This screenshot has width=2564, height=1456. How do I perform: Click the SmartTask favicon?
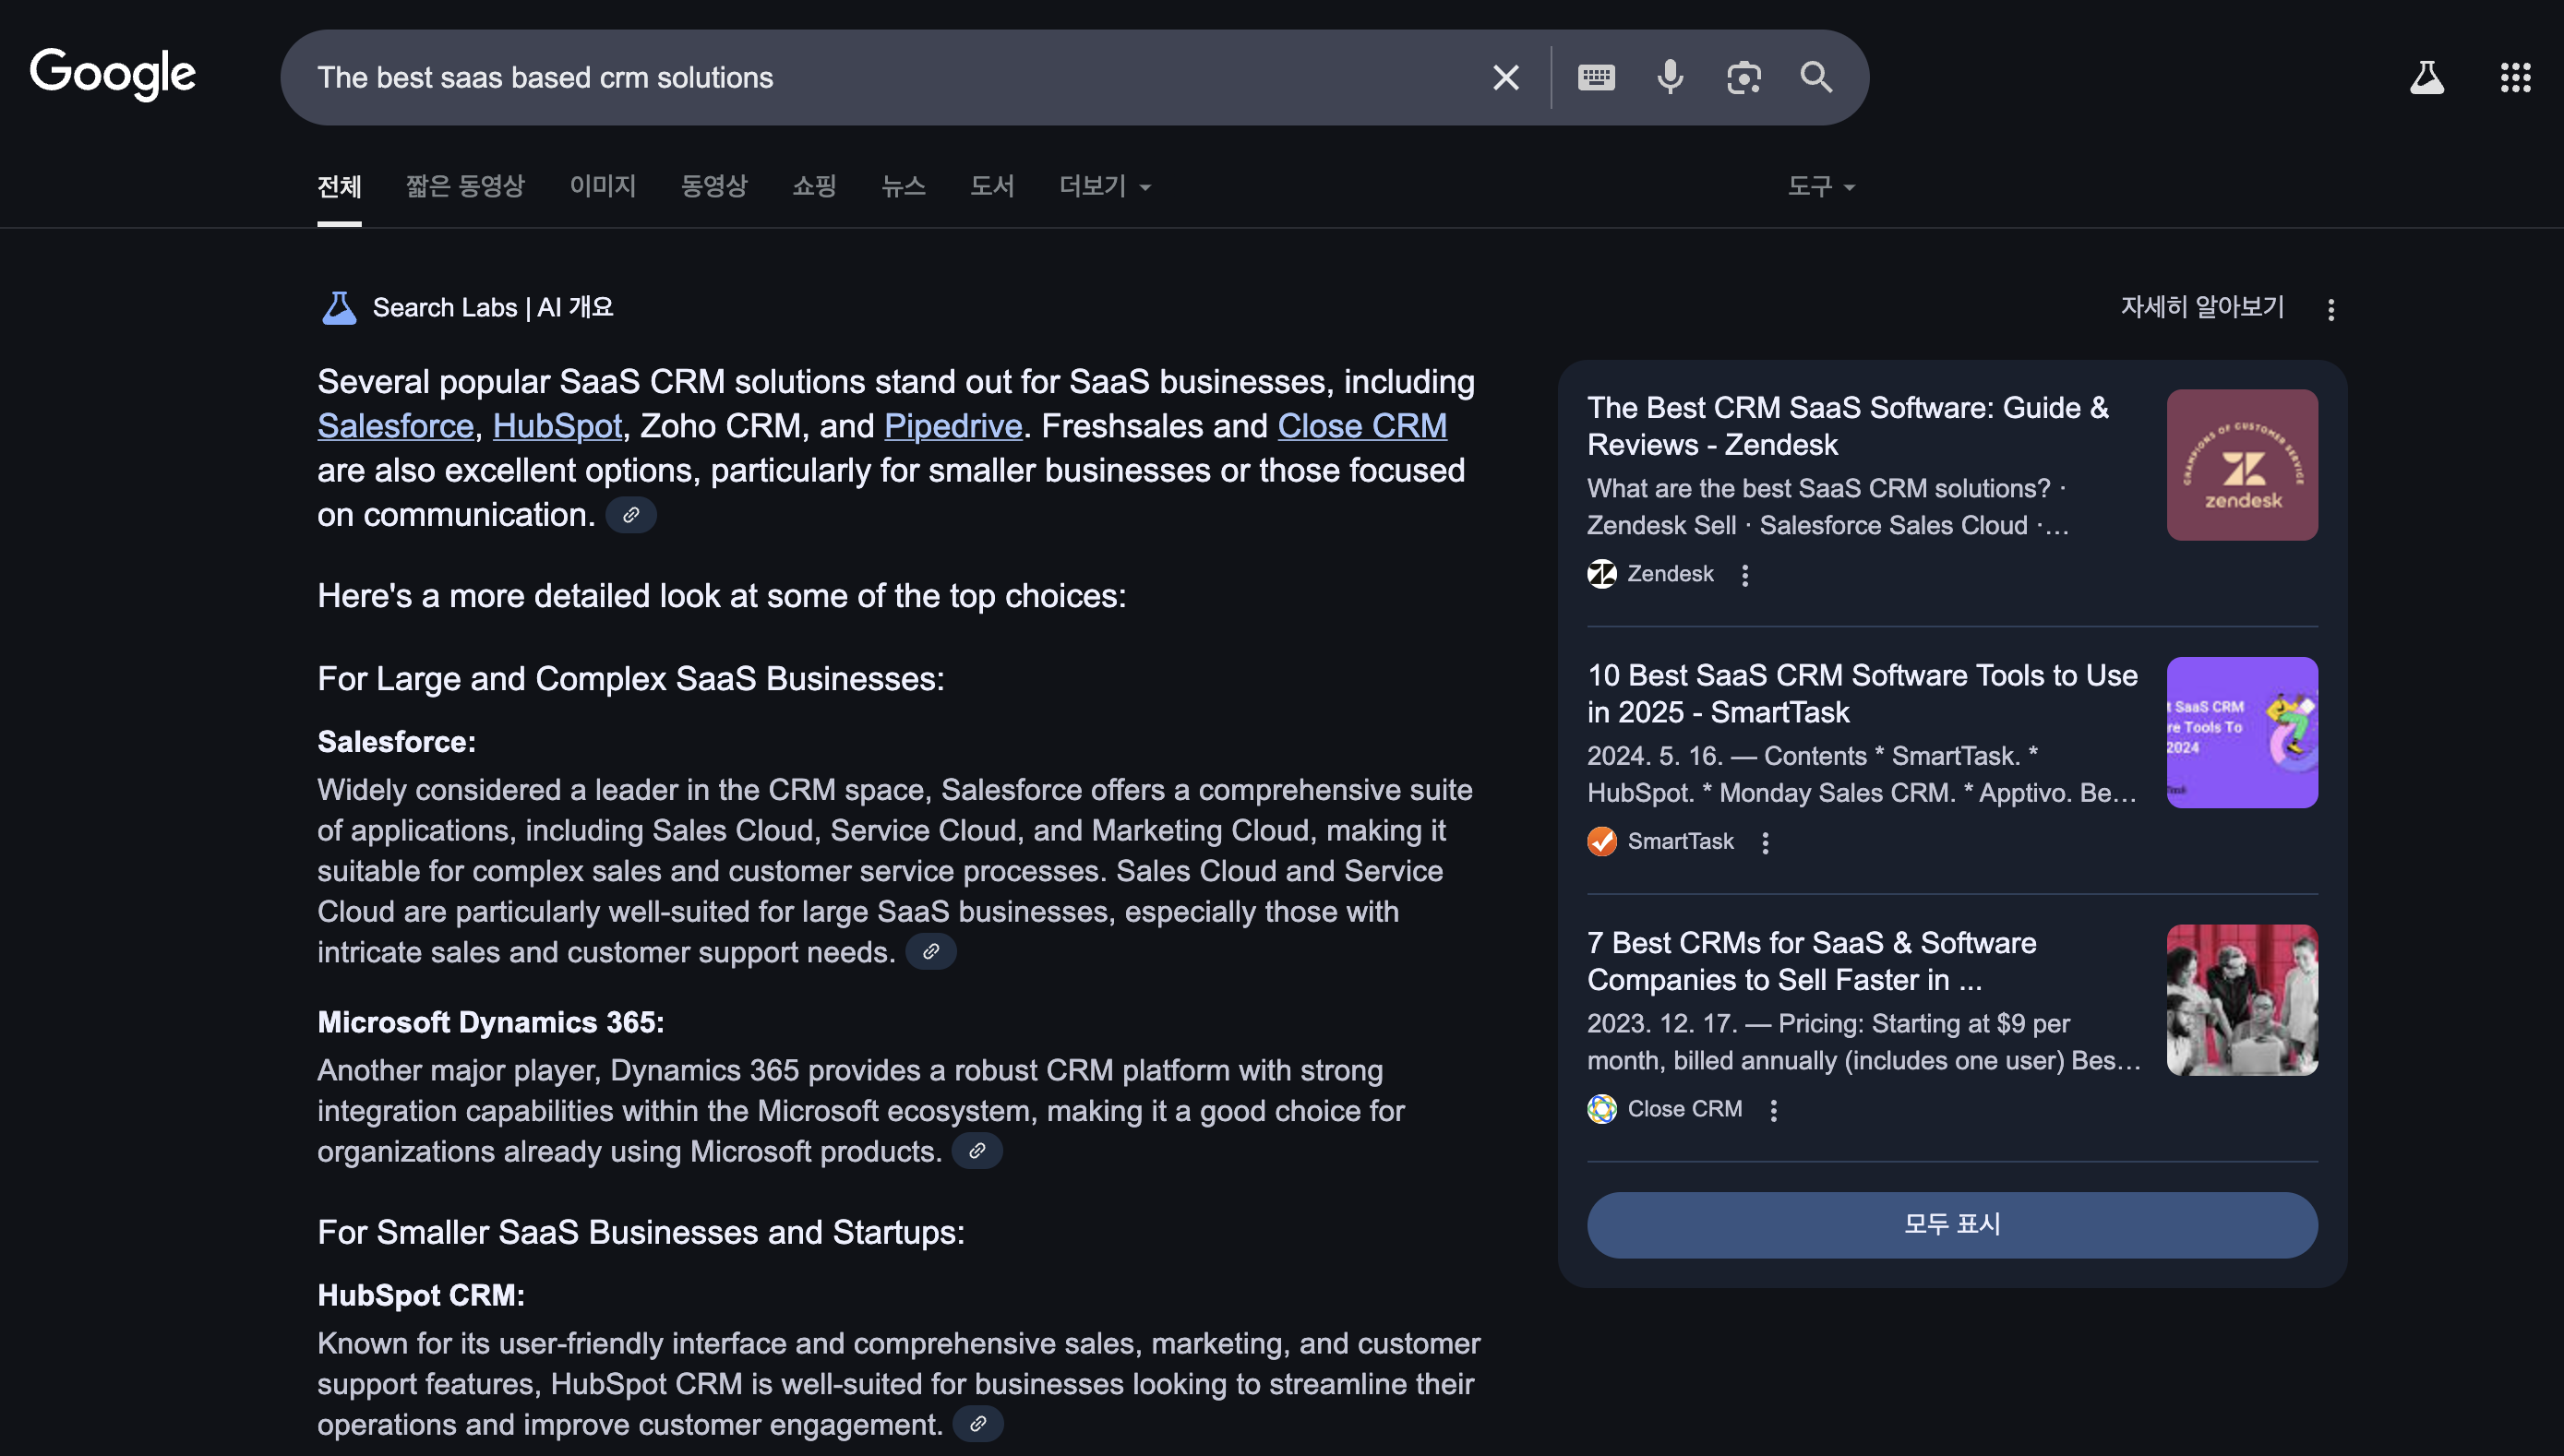(1602, 842)
